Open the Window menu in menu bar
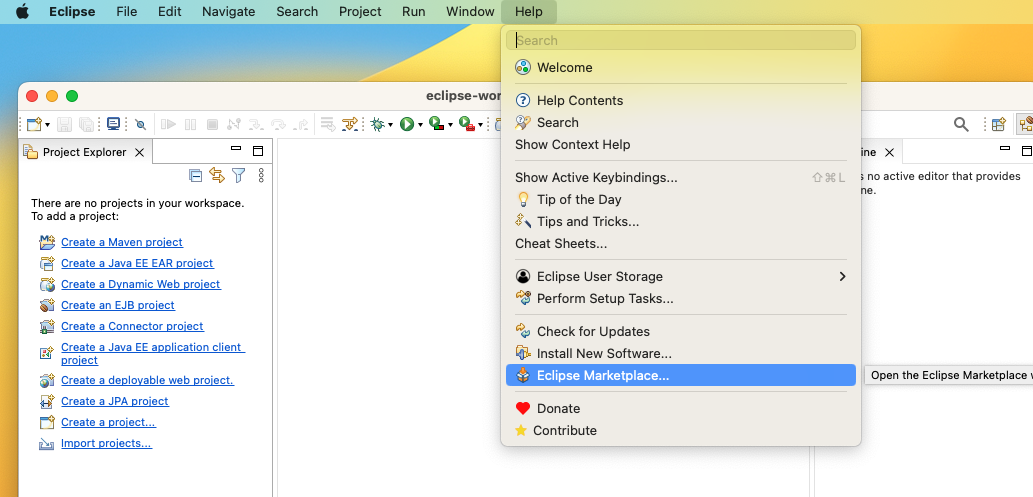Image resolution: width=1033 pixels, height=497 pixels. (x=470, y=12)
